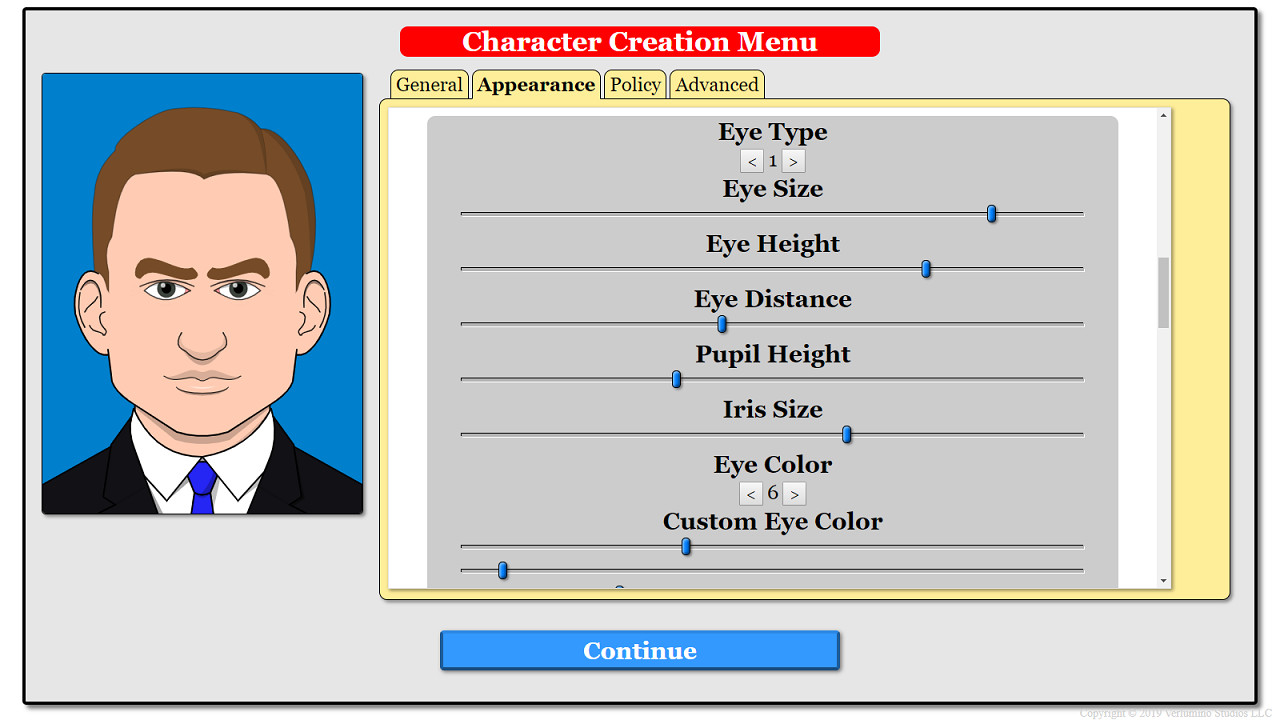Image resolution: width=1280 pixels, height=720 pixels.
Task: Increase Eye Type with the right arrow
Action: [x=793, y=160]
